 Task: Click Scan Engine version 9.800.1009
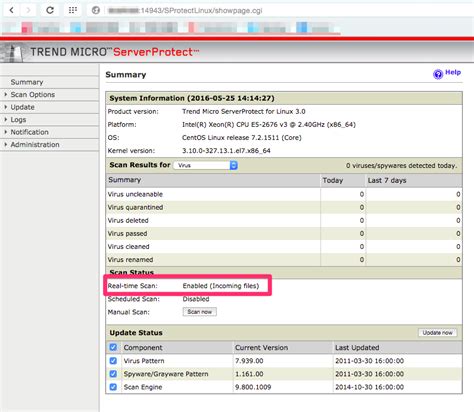click(253, 387)
